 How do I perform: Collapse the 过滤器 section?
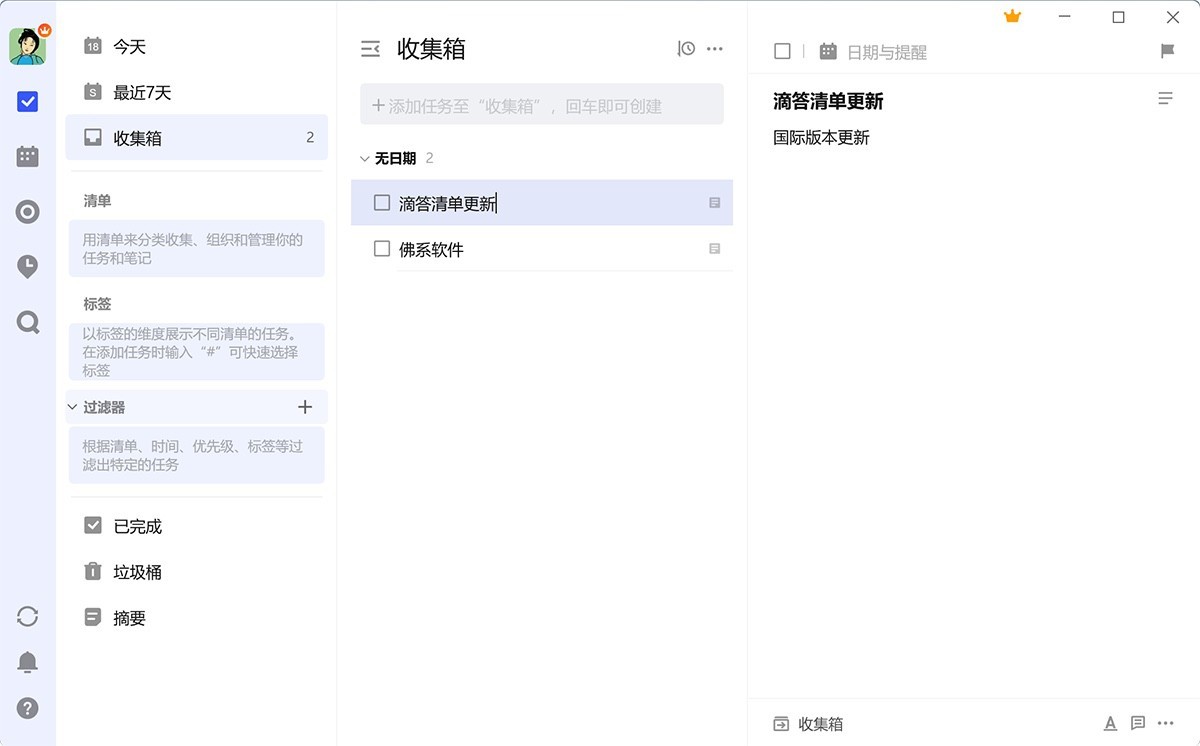point(71,407)
